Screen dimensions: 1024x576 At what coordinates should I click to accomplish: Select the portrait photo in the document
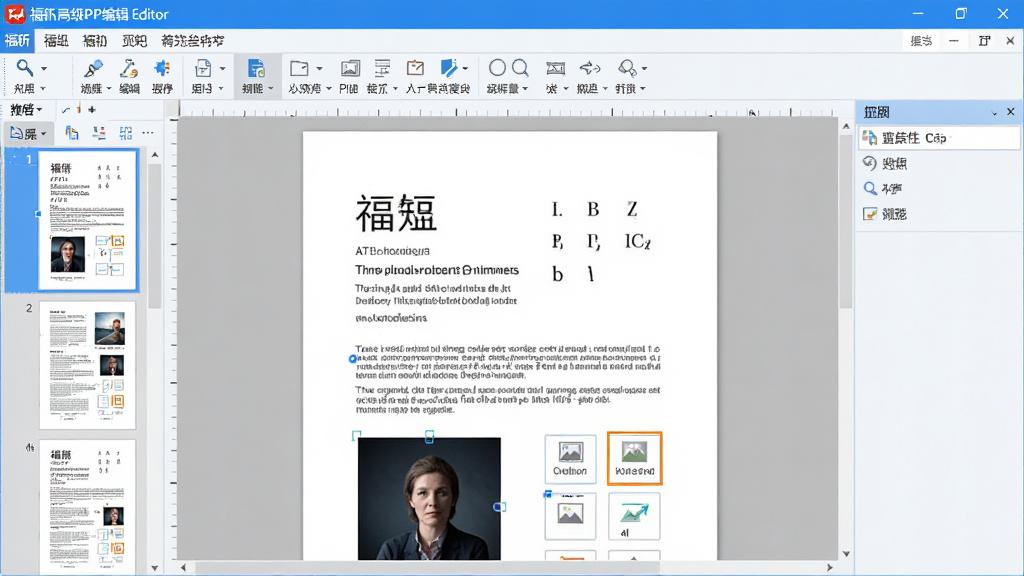[x=429, y=498]
